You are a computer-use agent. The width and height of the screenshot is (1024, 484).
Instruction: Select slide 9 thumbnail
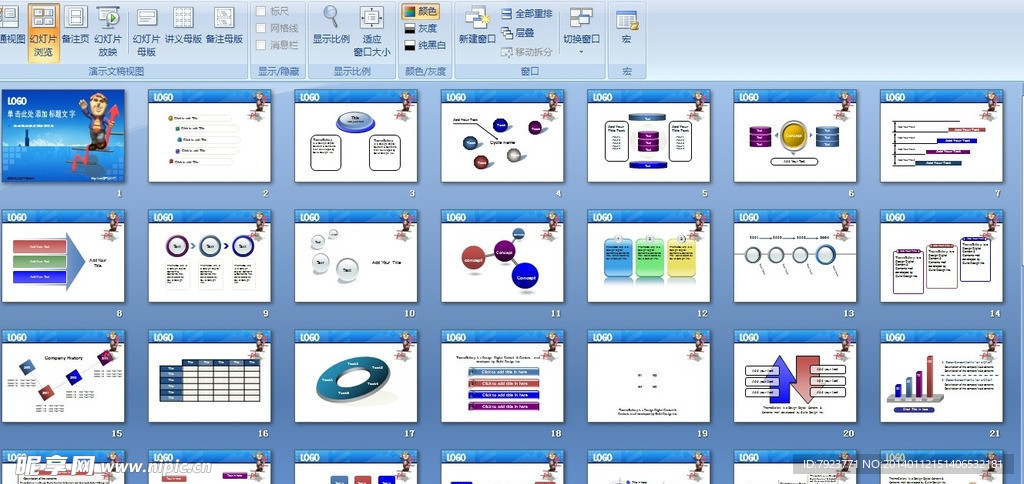pyautogui.click(x=209, y=256)
